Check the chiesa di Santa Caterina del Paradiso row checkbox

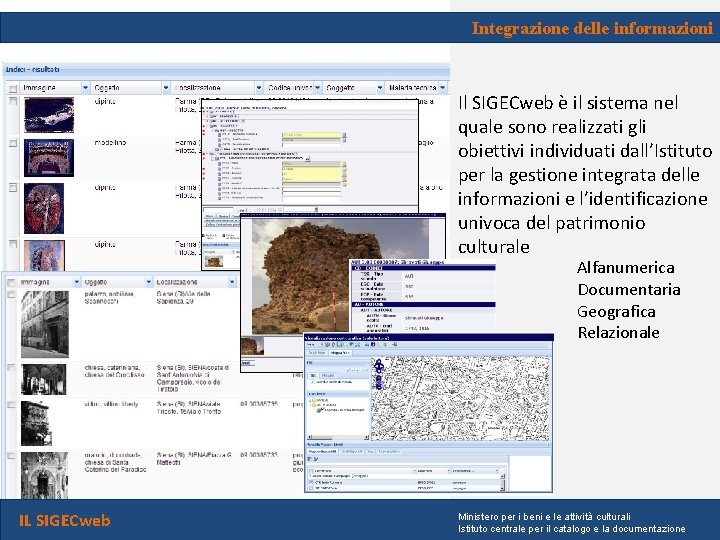coord(11,456)
